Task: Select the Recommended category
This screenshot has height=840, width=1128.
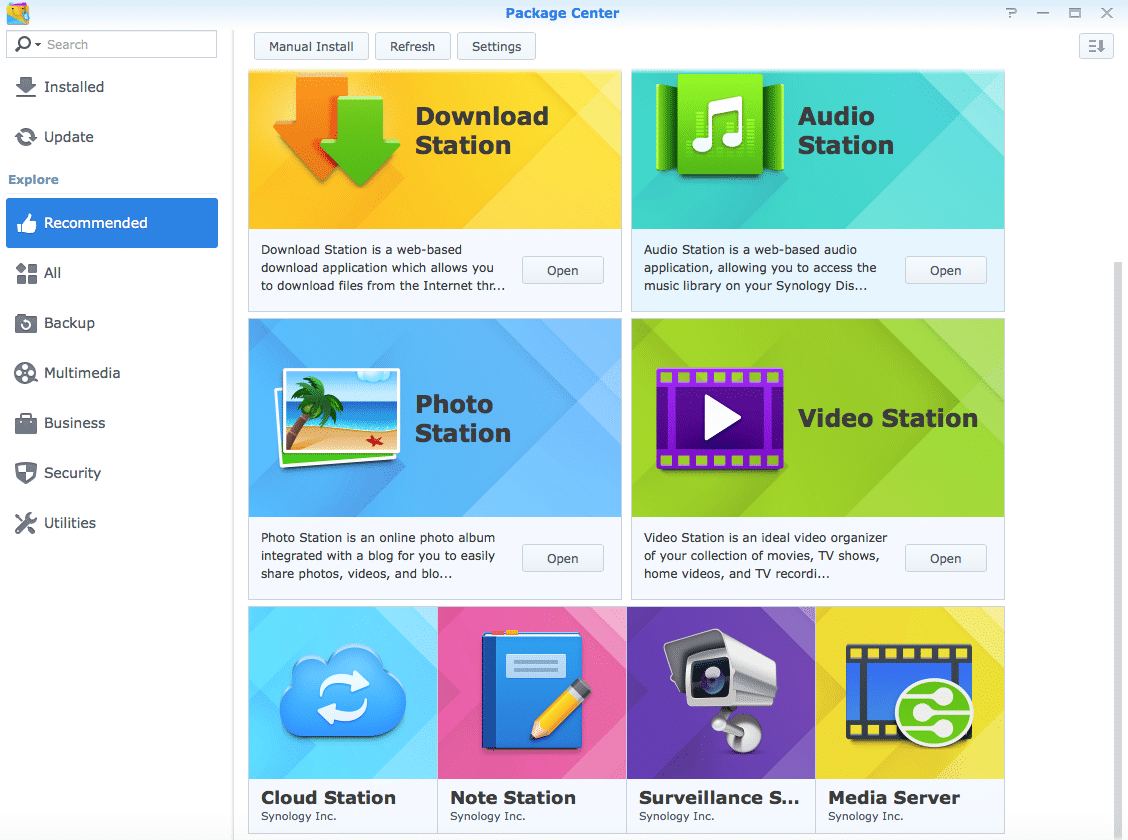Action: click(x=112, y=223)
